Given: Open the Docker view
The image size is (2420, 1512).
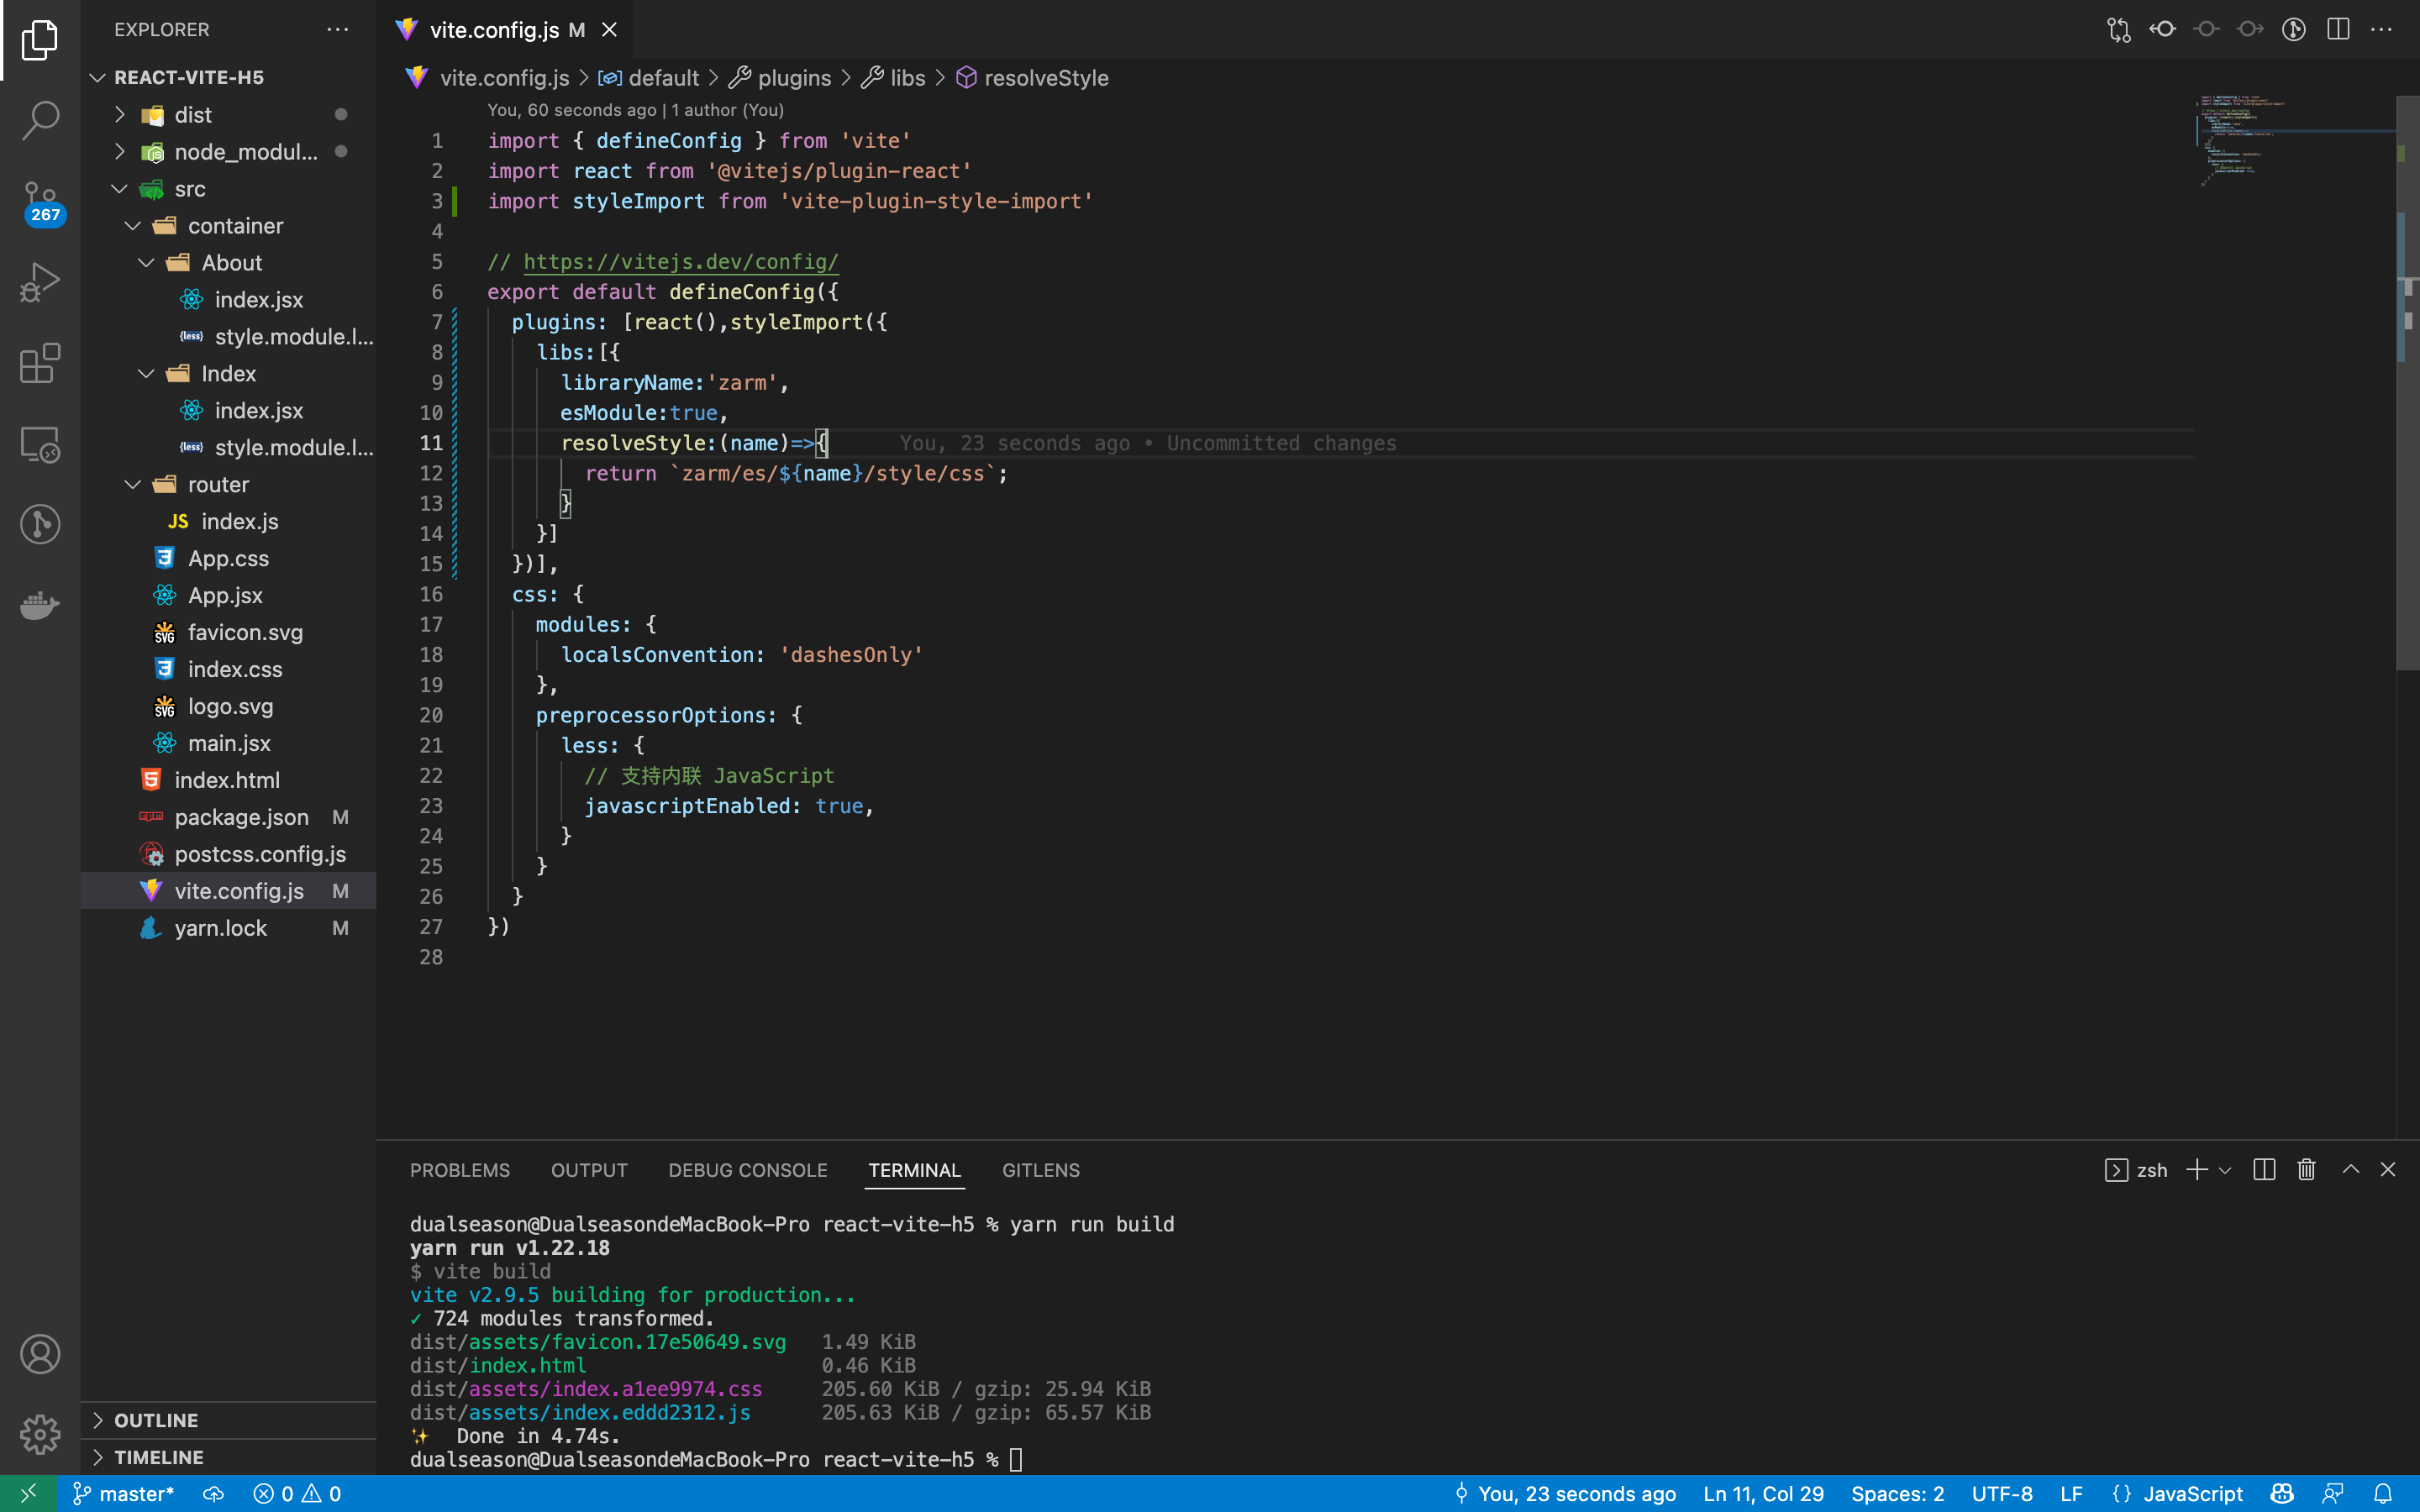Looking at the screenshot, I should click(40, 605).
